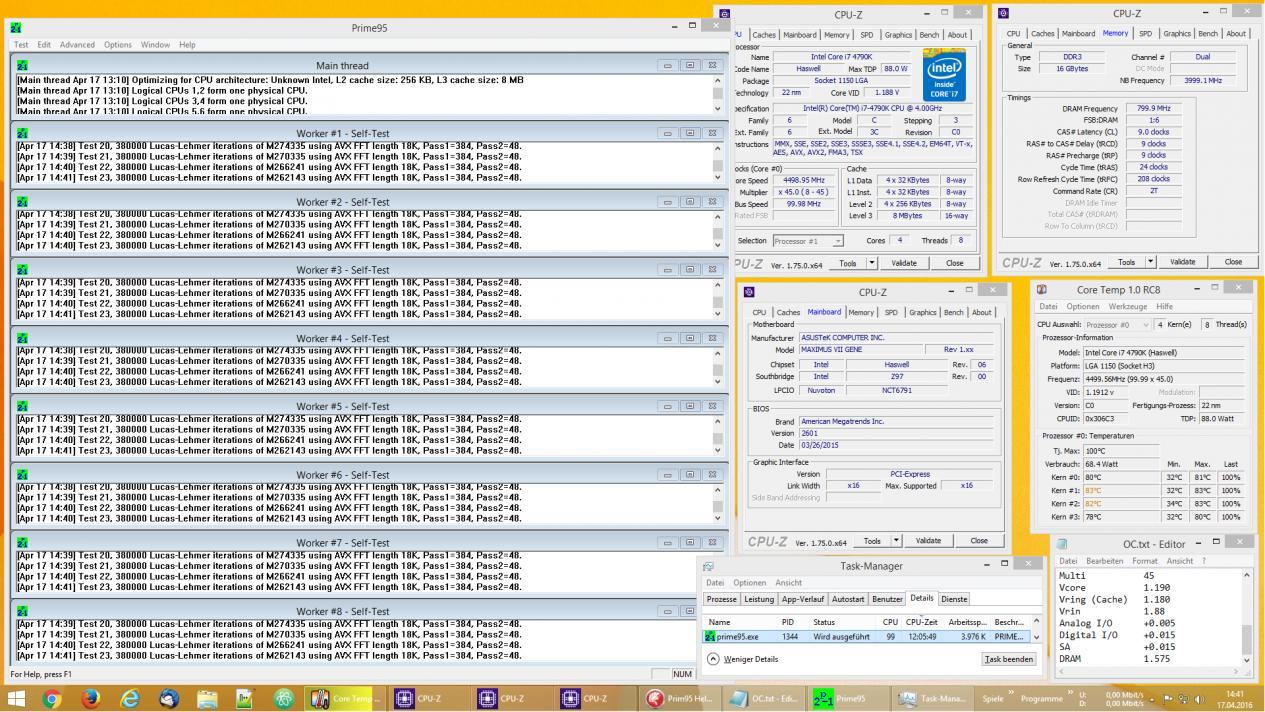Click Core Temp title bar icon

[1042, 290]
